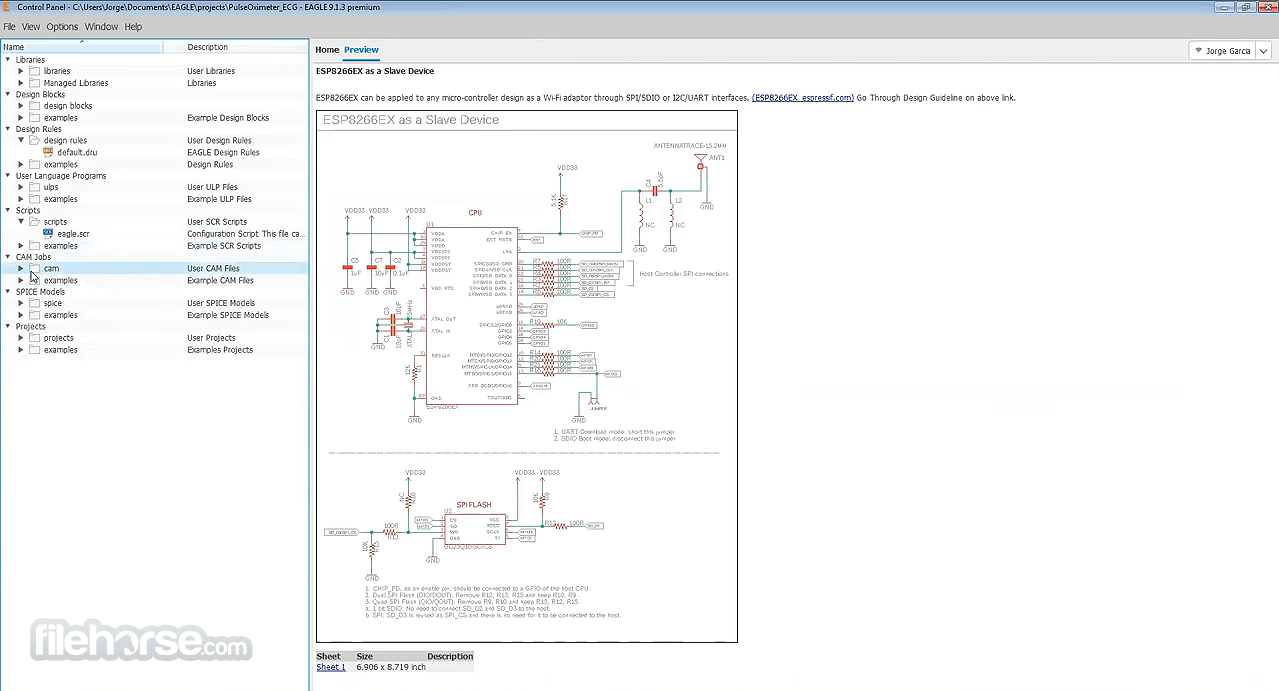Open the Help menu
Screen dimensions: 1279x691
pyautogui.click(x=133, y=27)
